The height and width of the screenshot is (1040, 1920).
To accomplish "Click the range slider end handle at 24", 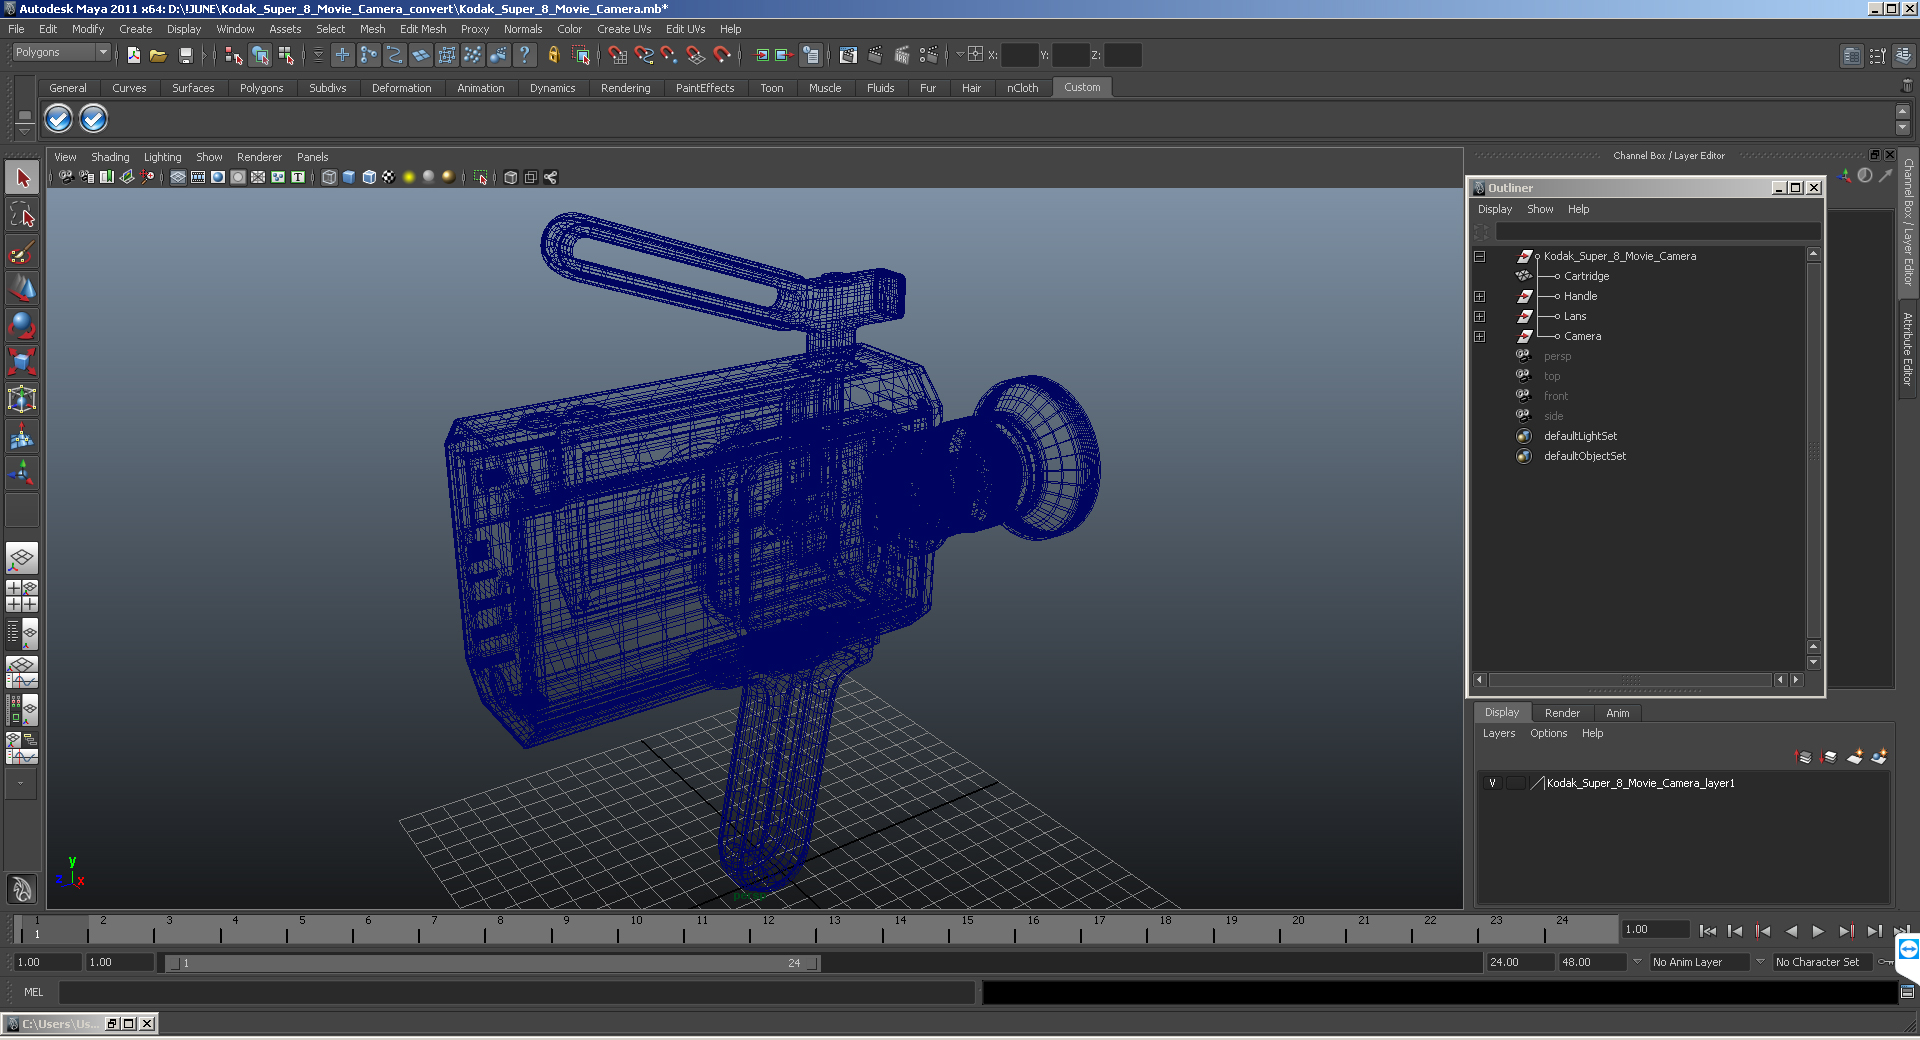I will pyautogui.click(x=813, y=963).
